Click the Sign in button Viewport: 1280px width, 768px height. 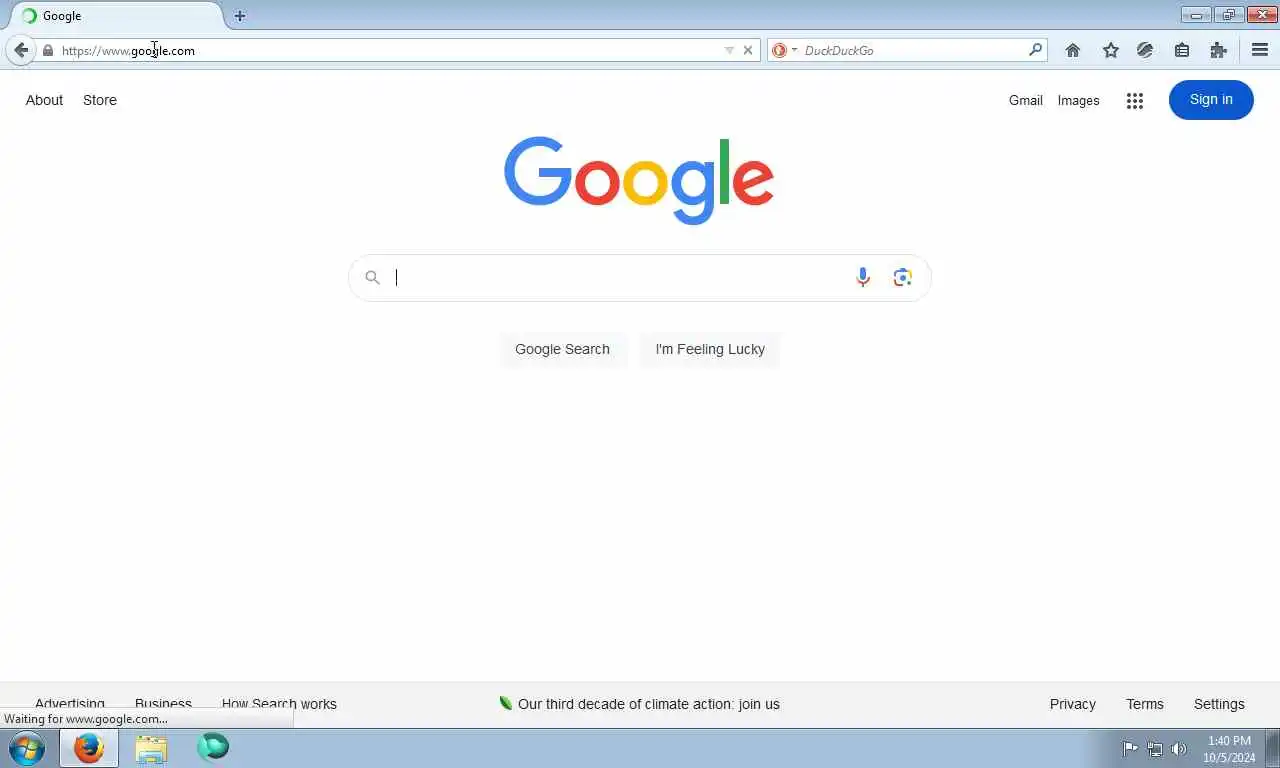1211,100
